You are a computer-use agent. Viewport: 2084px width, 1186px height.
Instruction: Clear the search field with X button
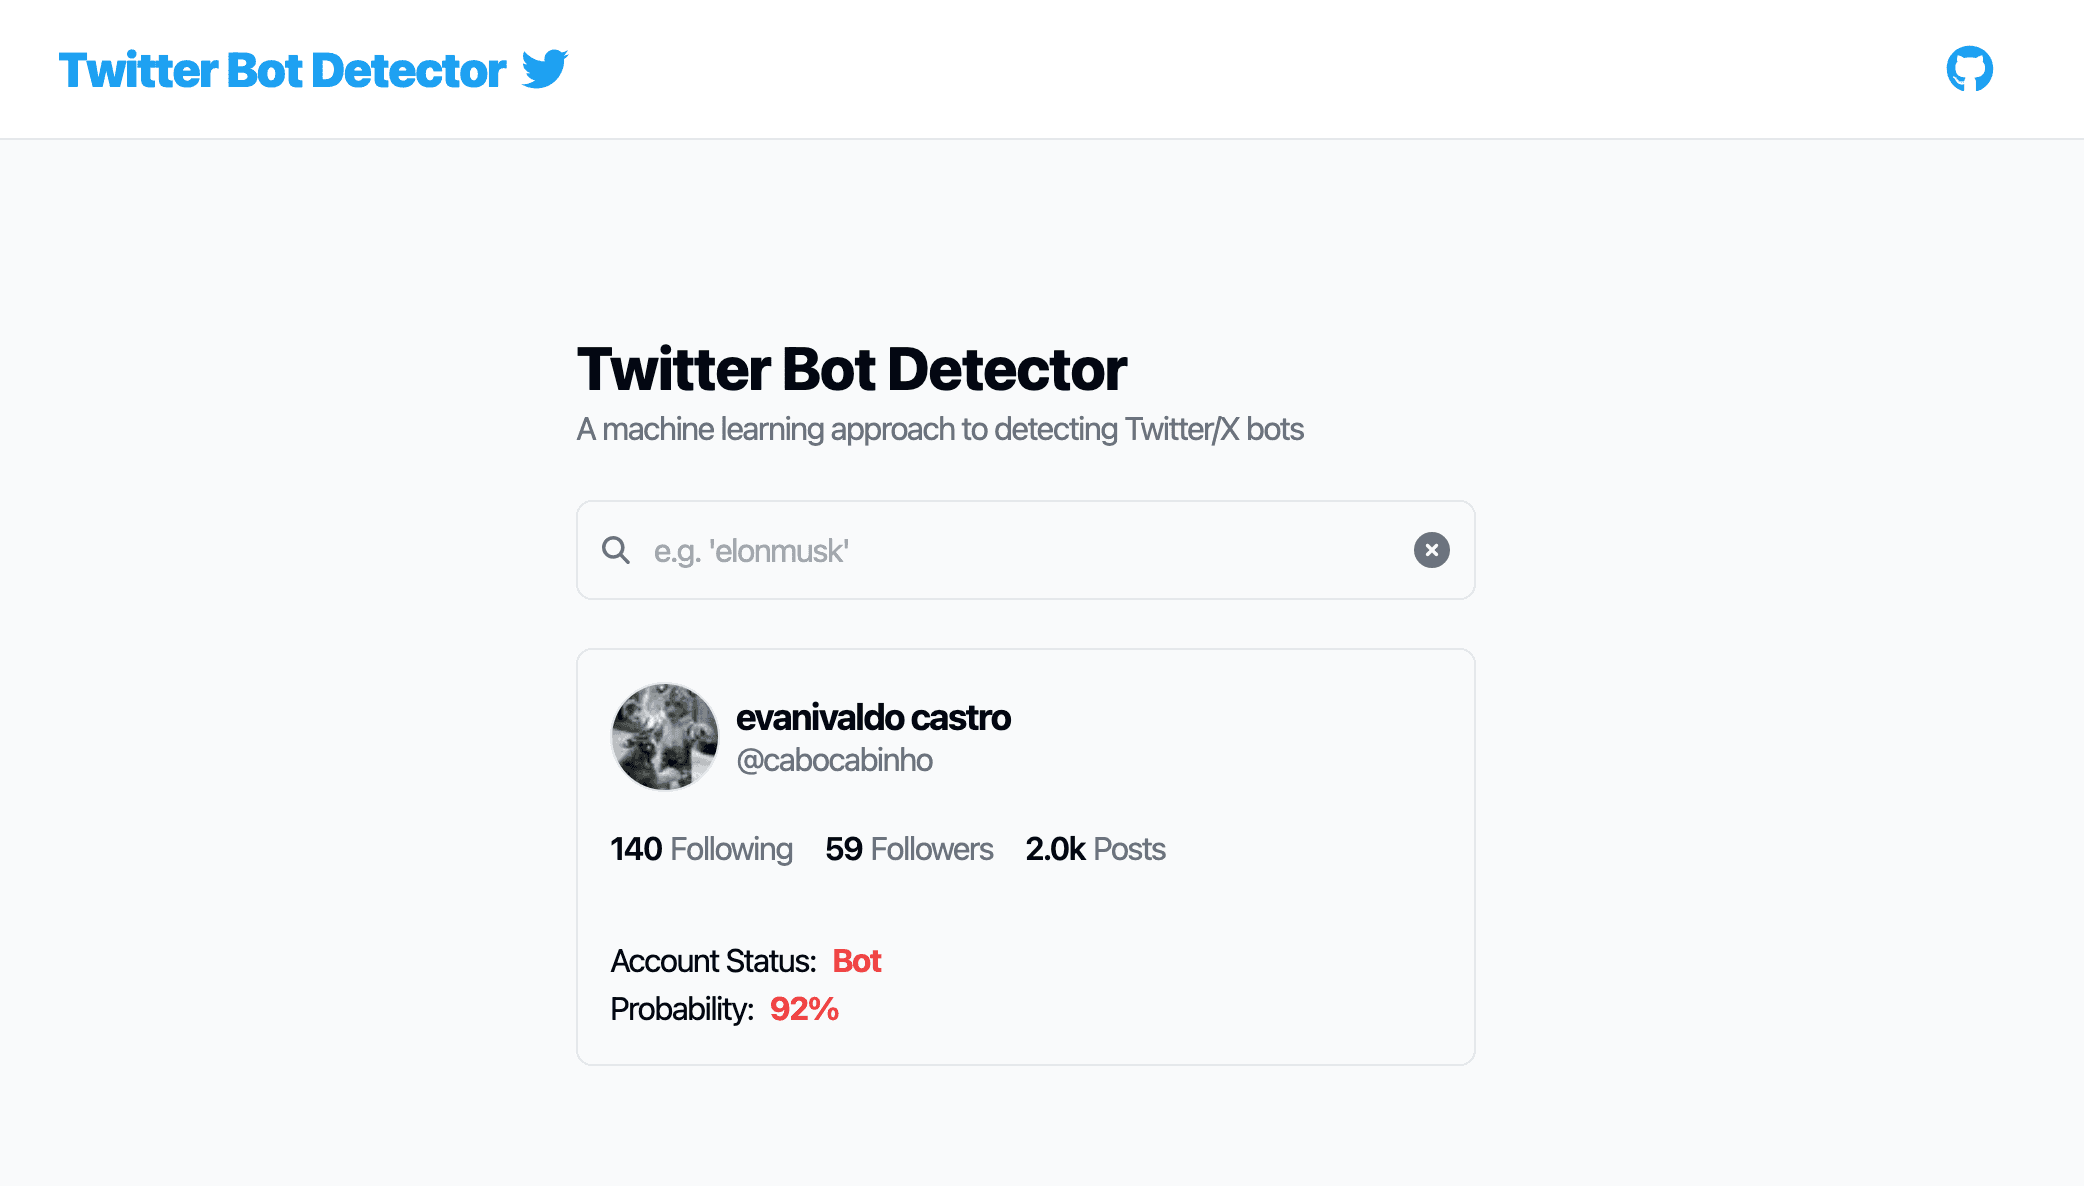pos(1431,550)
